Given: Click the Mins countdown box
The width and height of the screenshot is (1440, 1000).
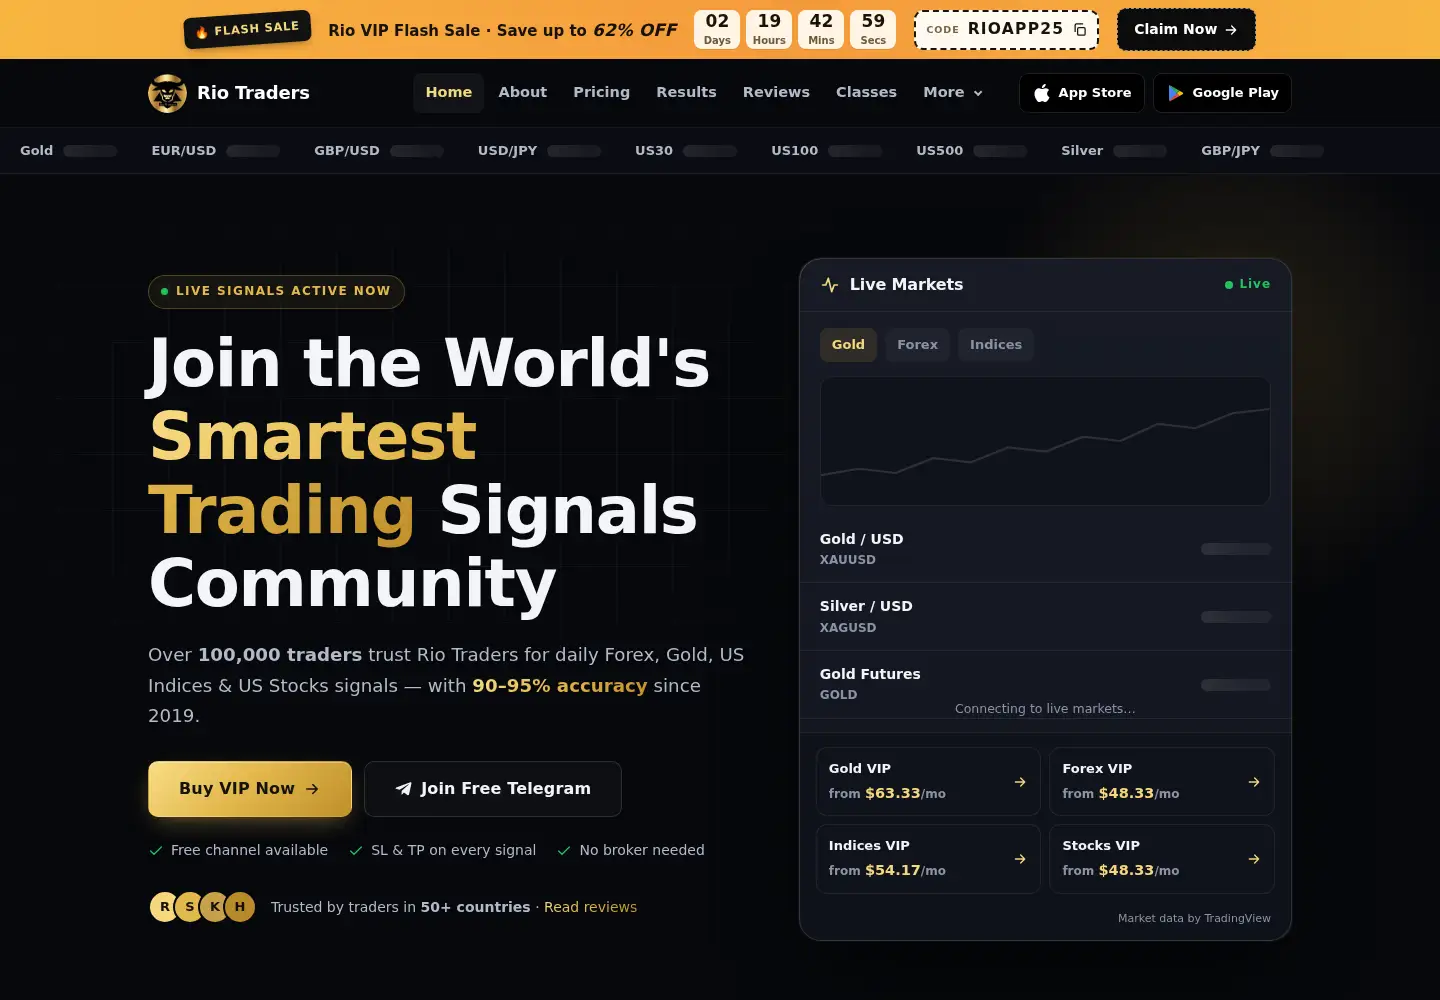Looking at the screenshot, I should (821, 29).
